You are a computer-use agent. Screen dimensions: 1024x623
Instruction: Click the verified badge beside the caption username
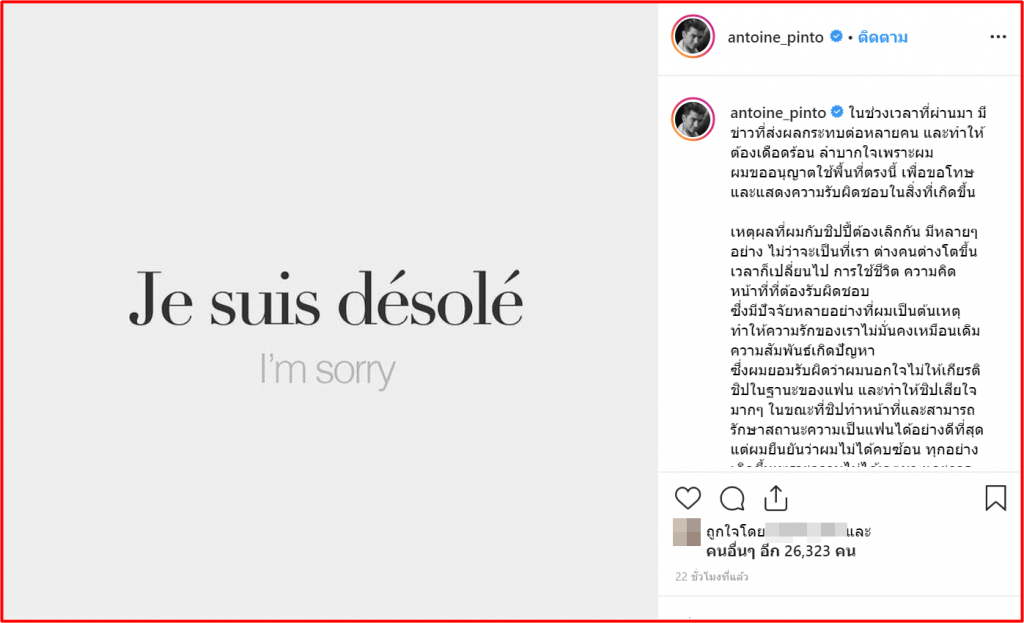pos(836,110)
